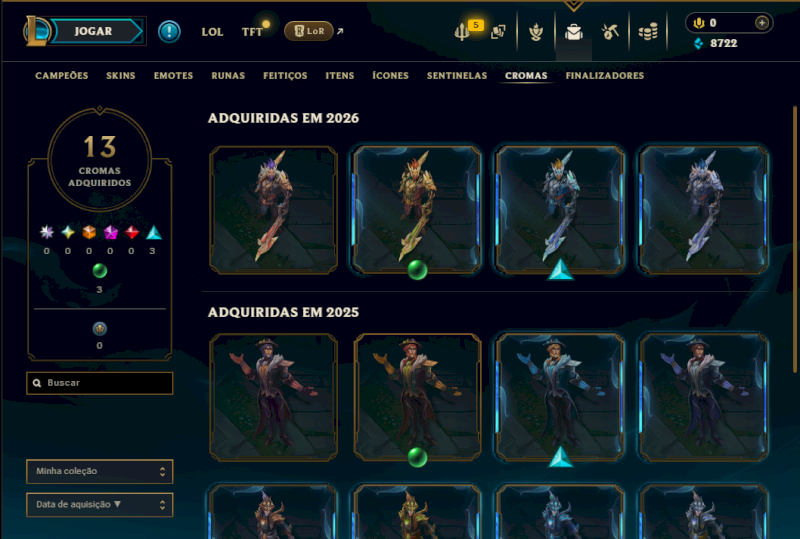The width and height of the screenshot is (800, 539).
Task: Open the overlapping squares icon next to Loot
Action: pos(498,32)
